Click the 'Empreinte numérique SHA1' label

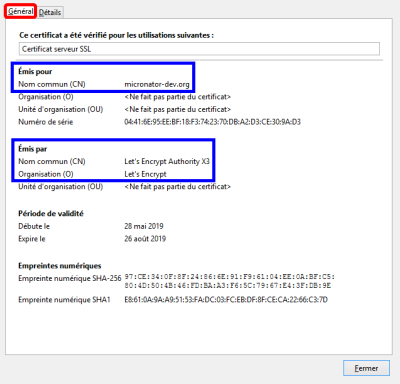click(x=64, y=300)
